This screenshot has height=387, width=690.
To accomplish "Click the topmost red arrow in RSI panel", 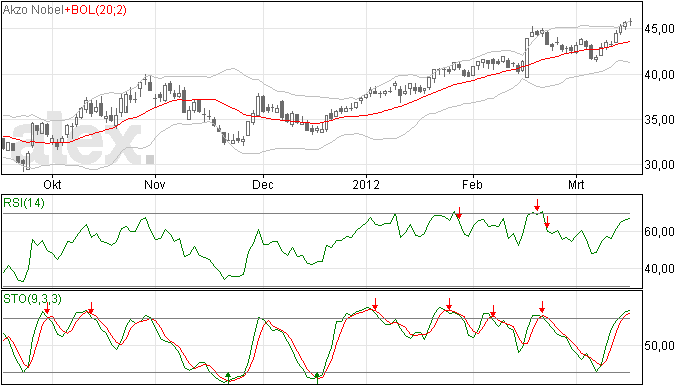I will tap(537, 205).
